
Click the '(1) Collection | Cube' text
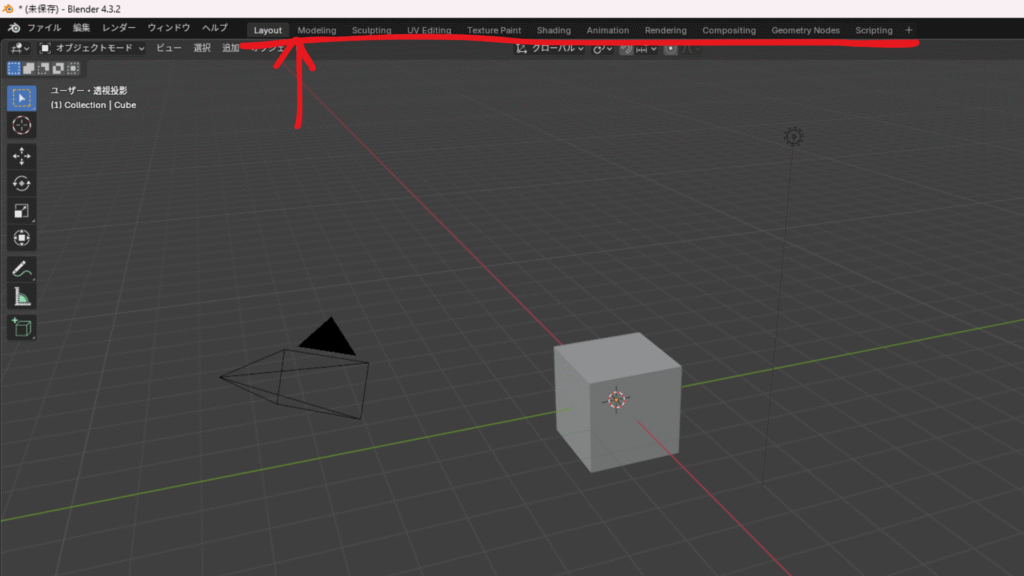click(x=93, y=104)
